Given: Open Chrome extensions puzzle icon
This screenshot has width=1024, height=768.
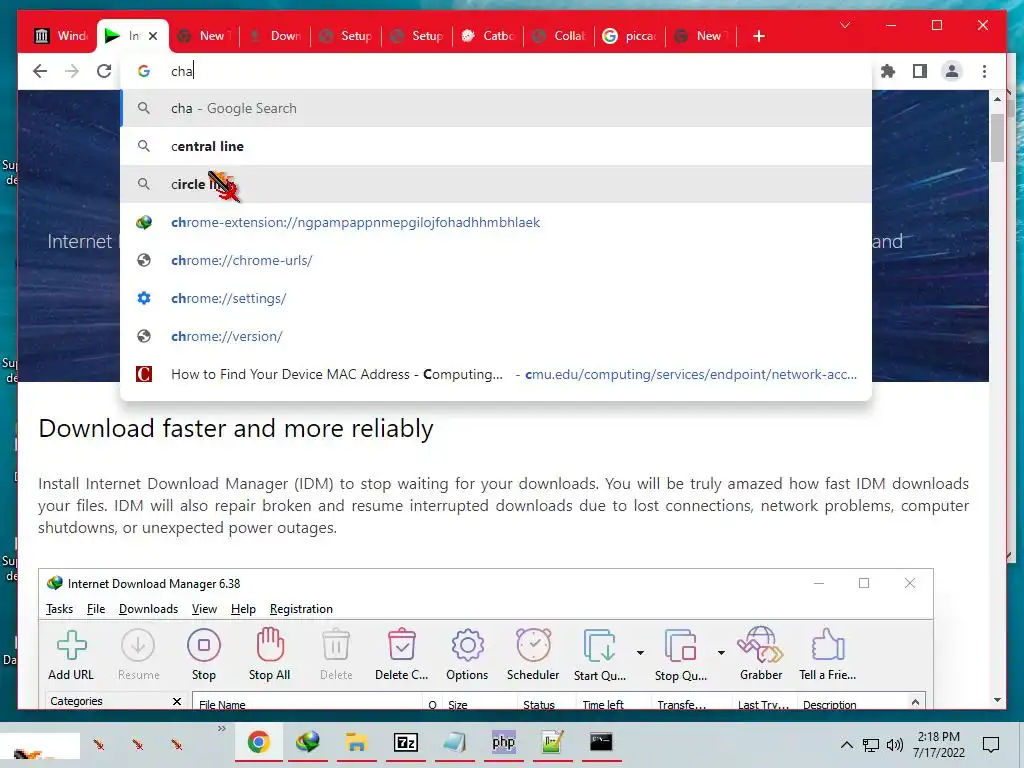Looking at the screenshot, I should [x=888, y=71].
